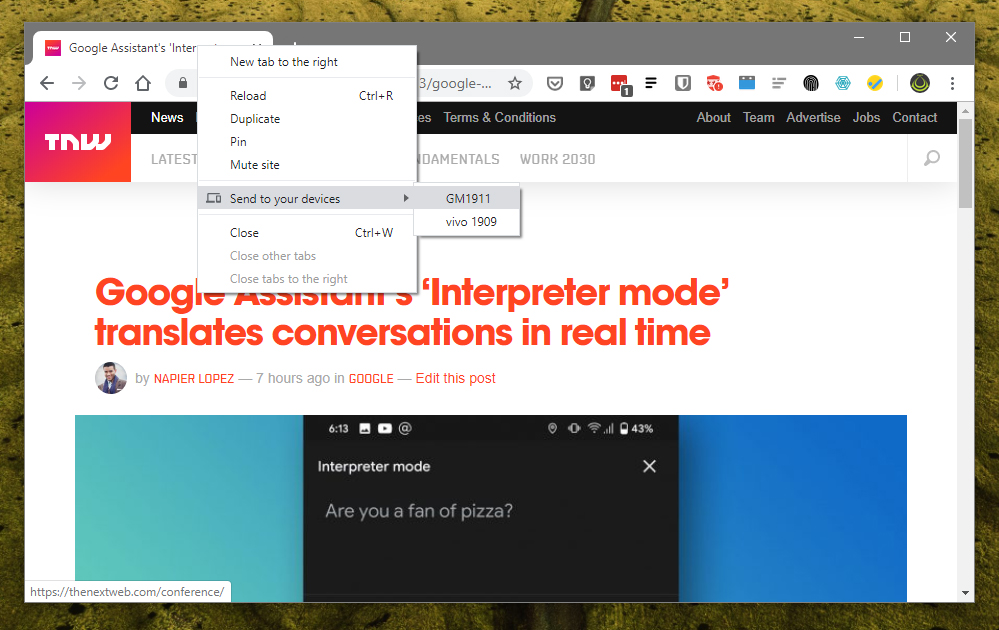Click the article's Interpreter mode hero image
The height and width of the screenshot is (630, 999).
pos(491,508)
